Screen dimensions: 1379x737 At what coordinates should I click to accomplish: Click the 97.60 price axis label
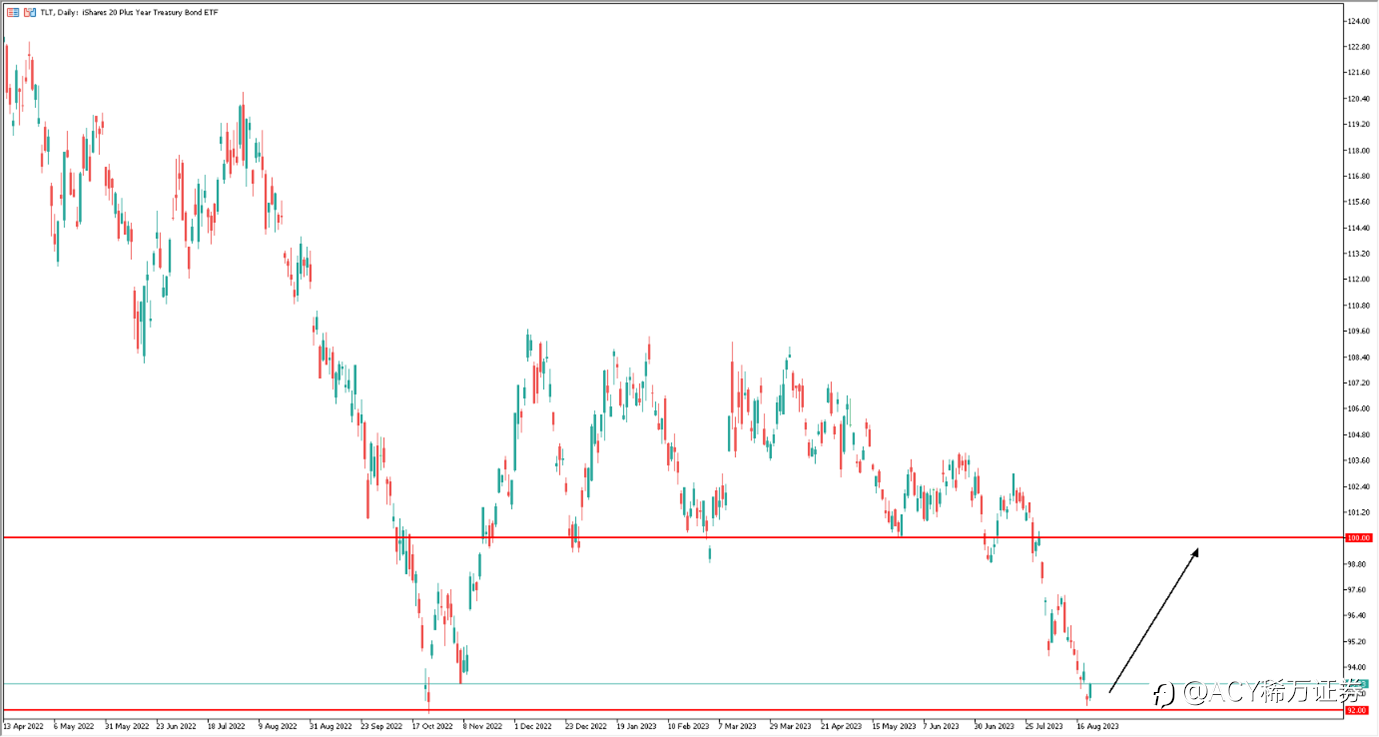[1357, 590]
